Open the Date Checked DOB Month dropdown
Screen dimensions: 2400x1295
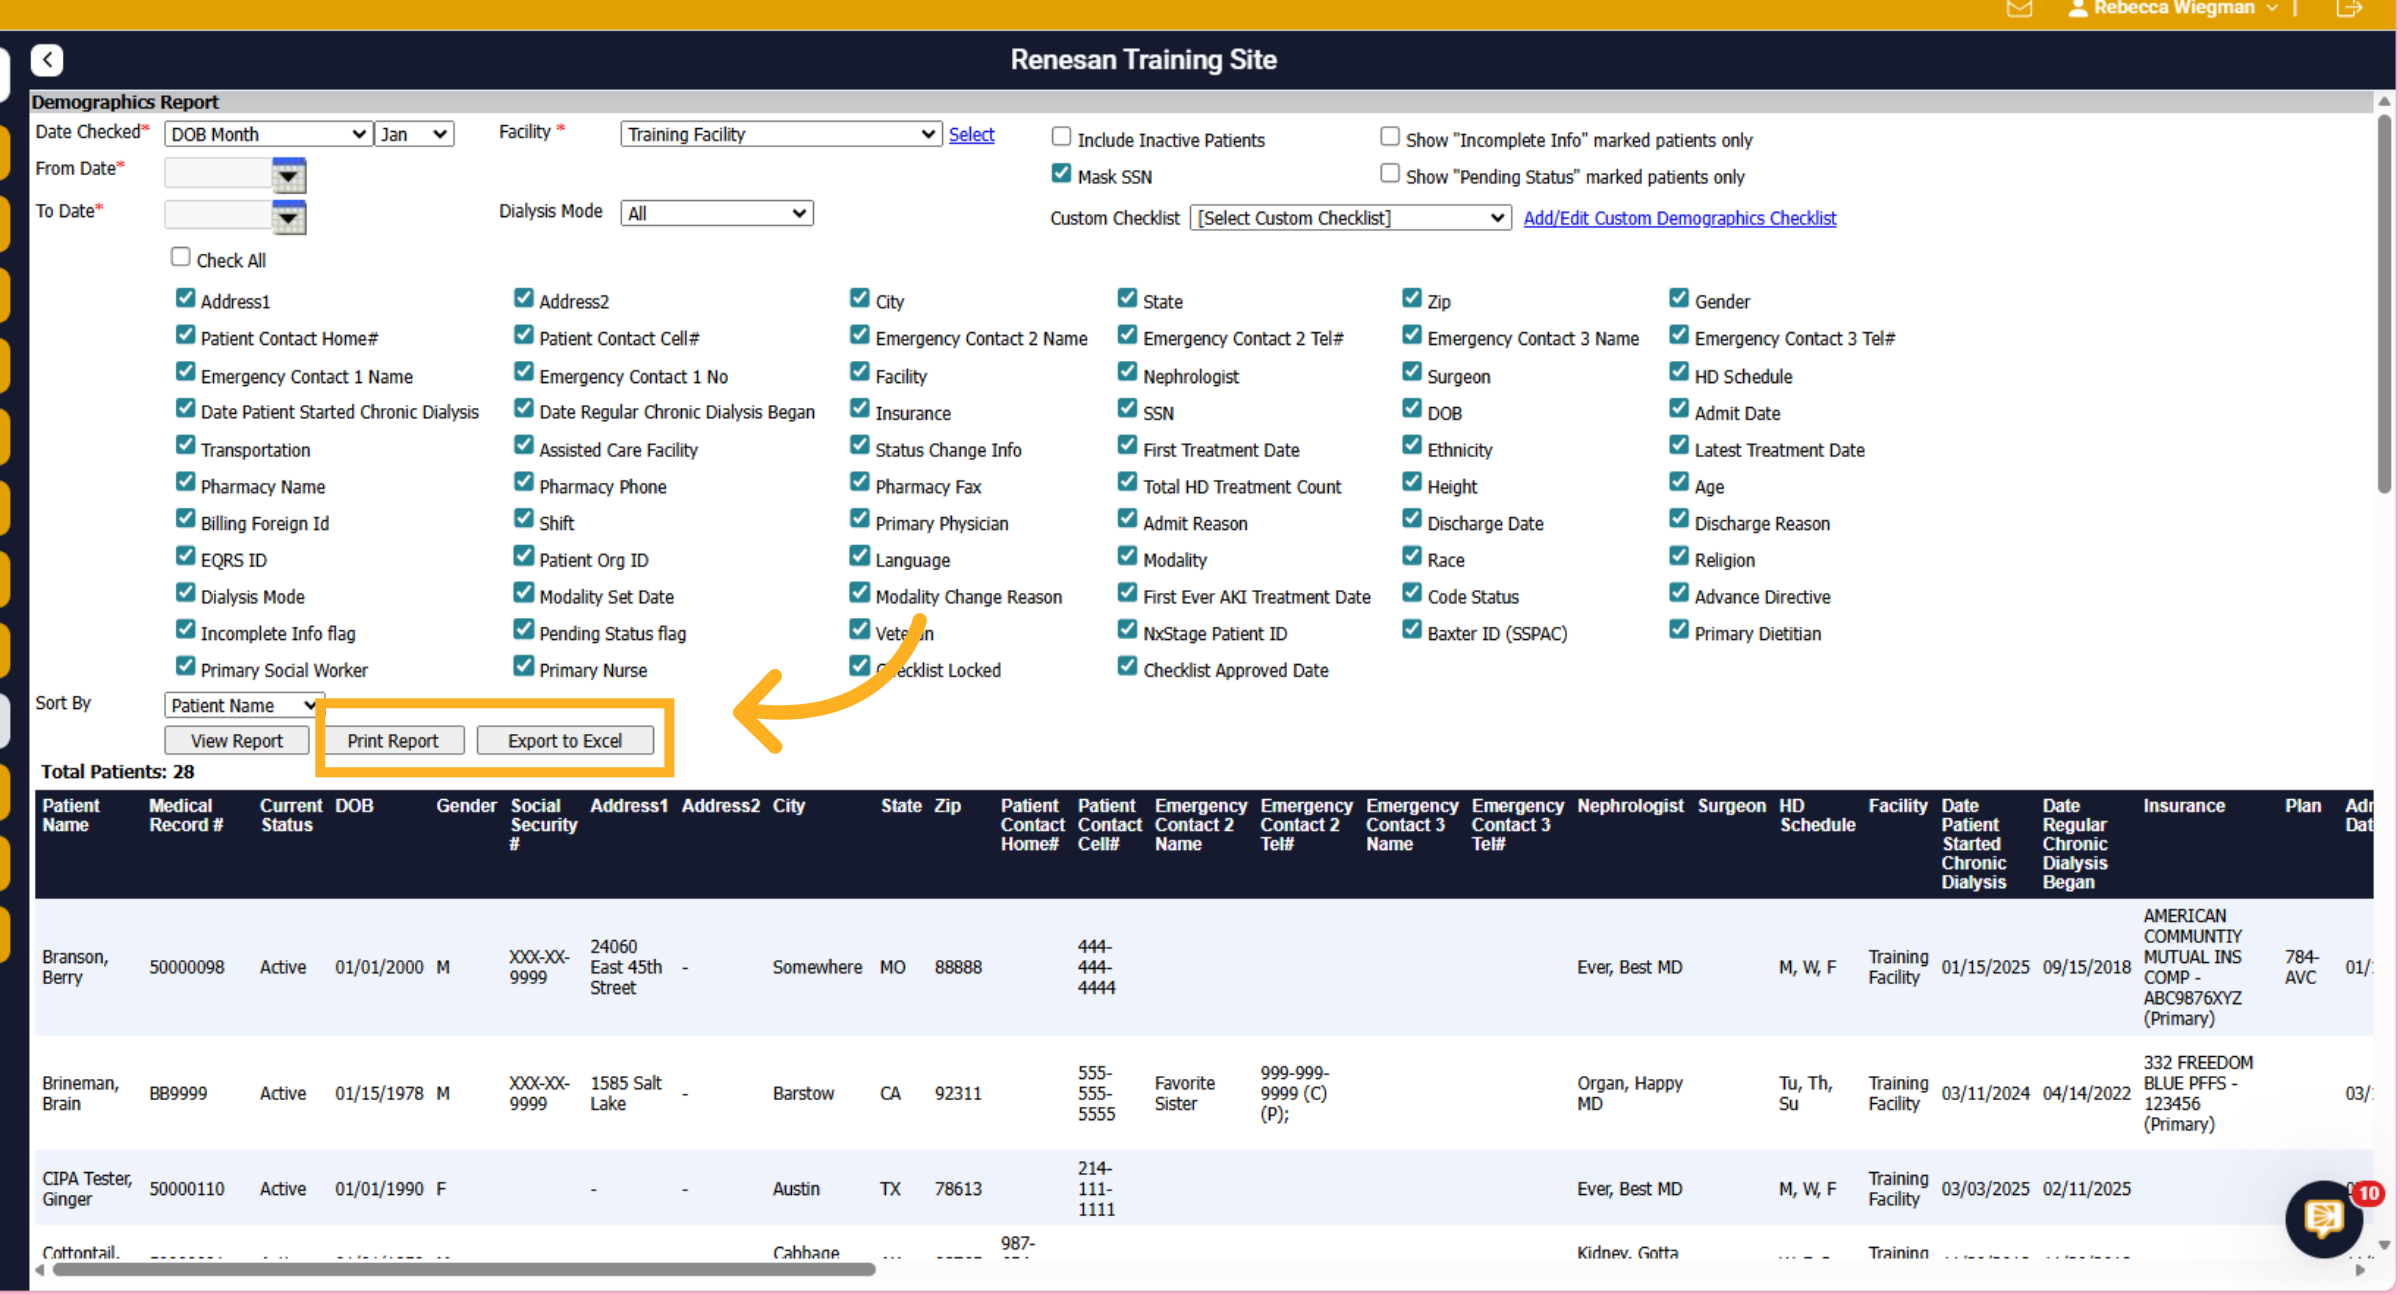268,134
